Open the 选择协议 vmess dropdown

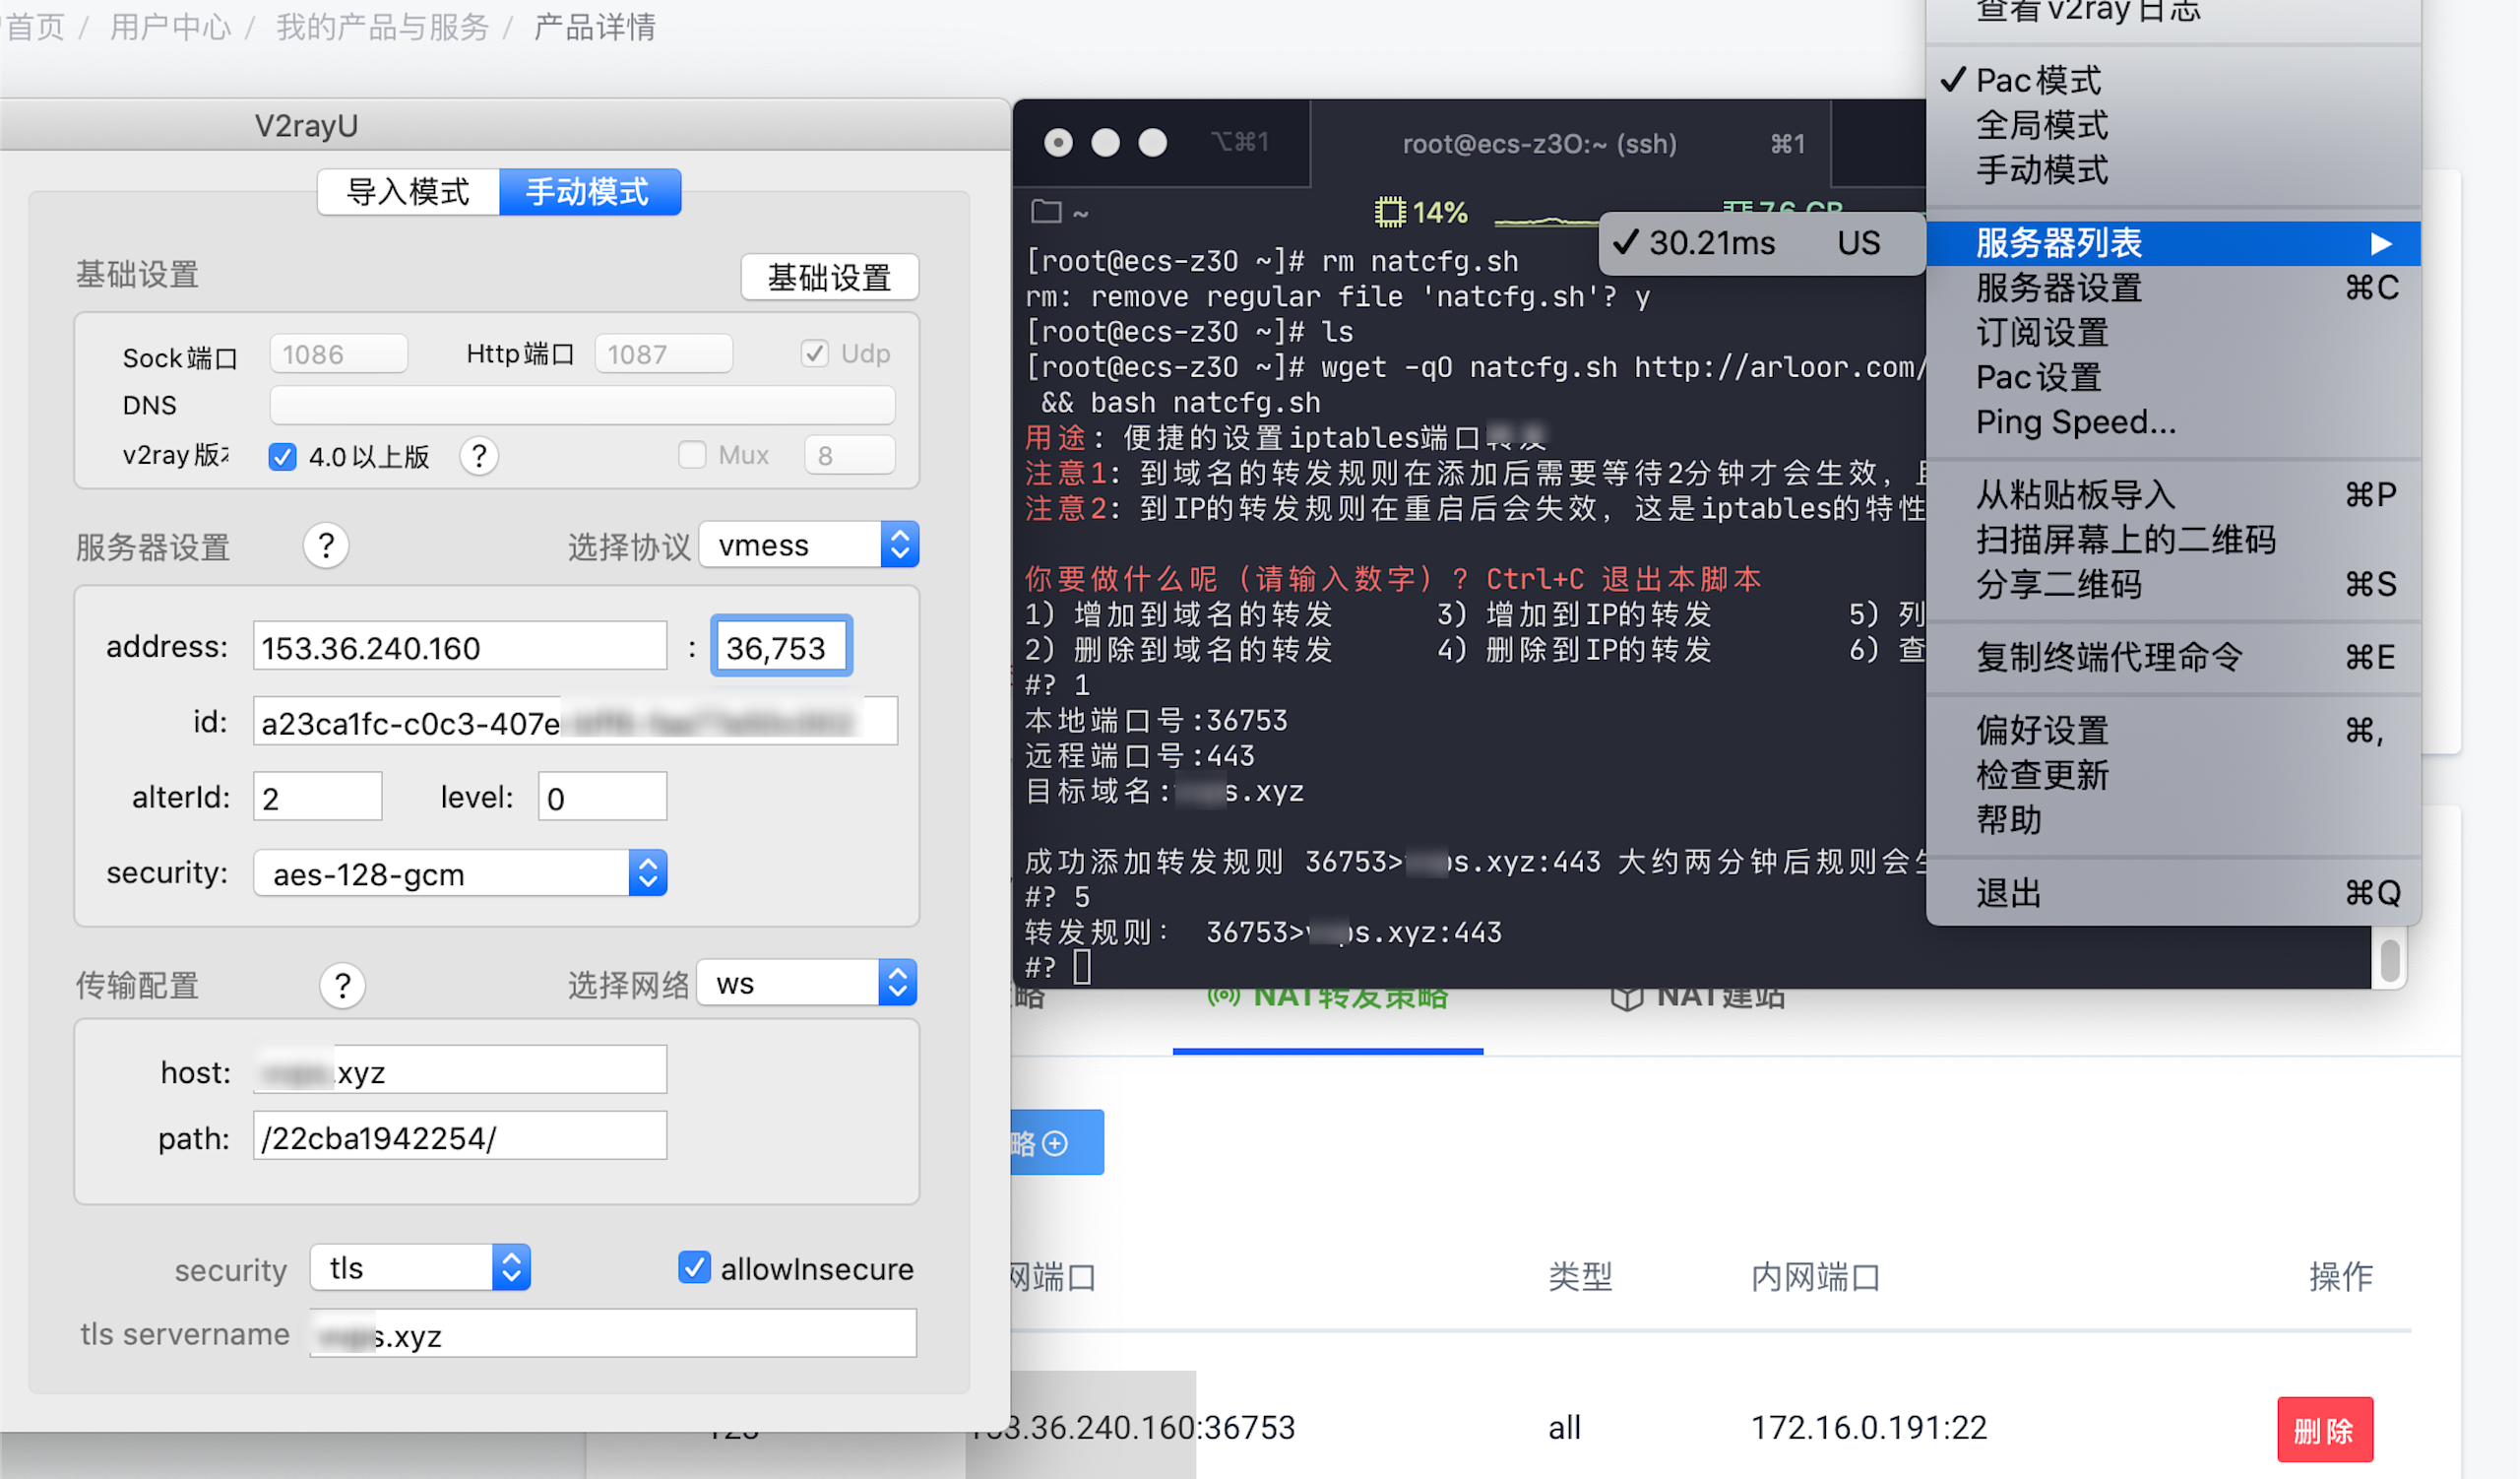click(809, 545)
